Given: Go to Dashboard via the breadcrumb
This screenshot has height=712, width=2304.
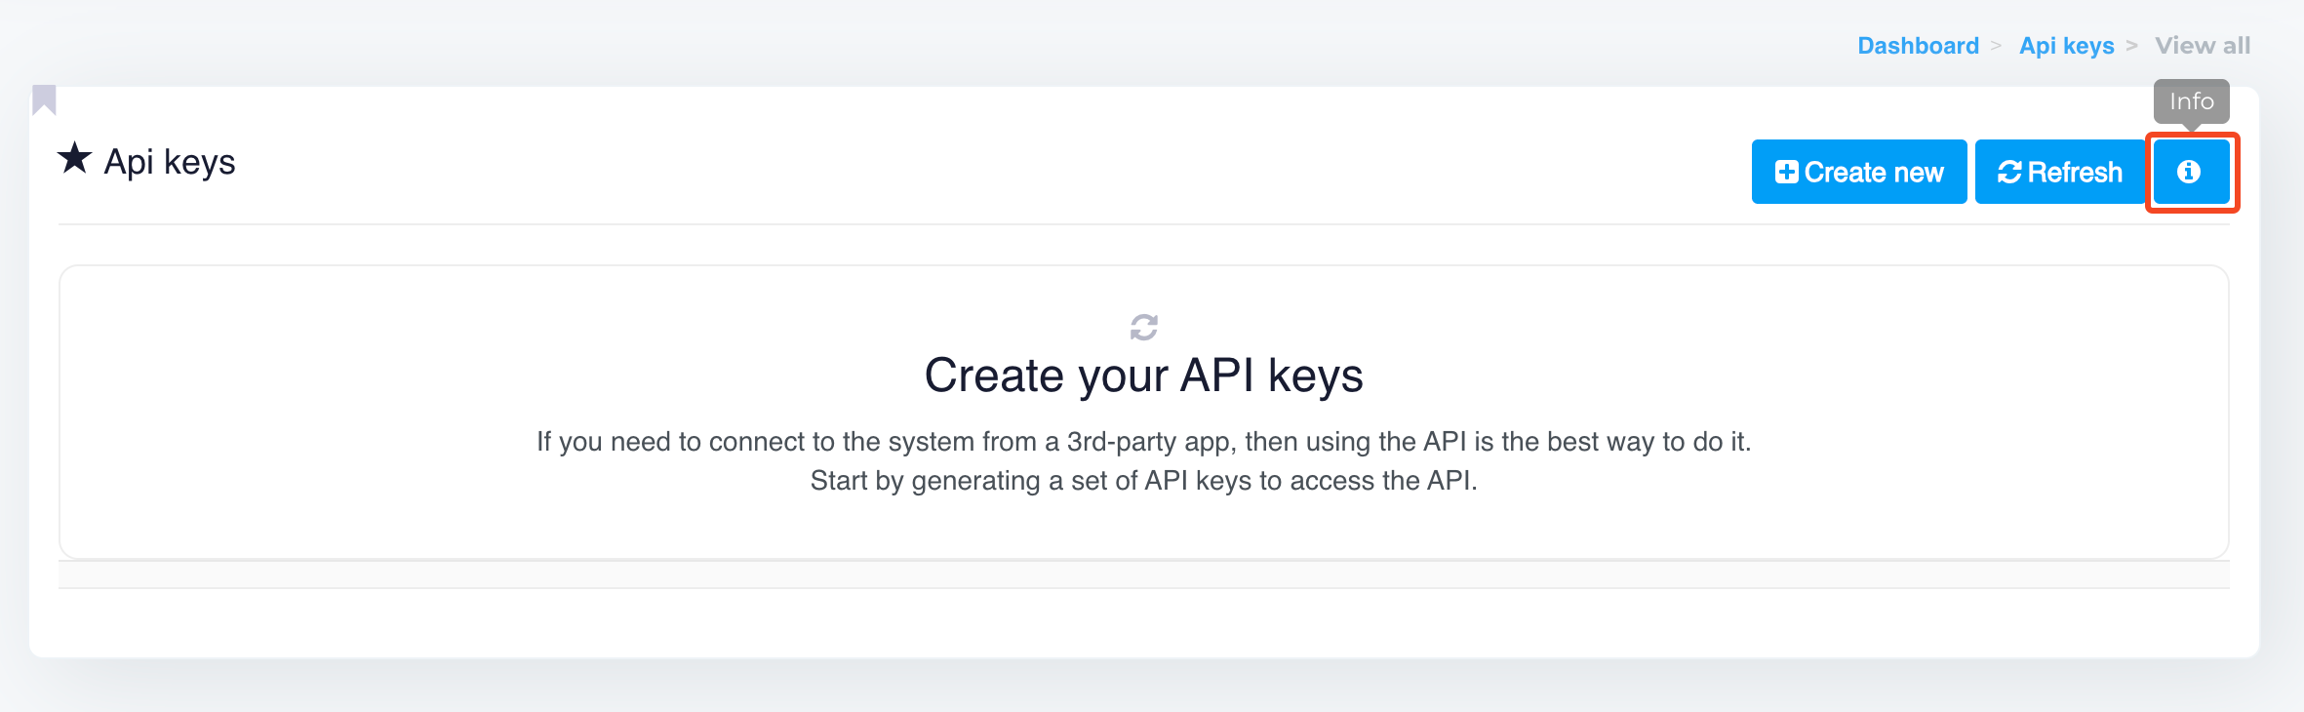Looking at the screenshot, I should click(1917, 46).
